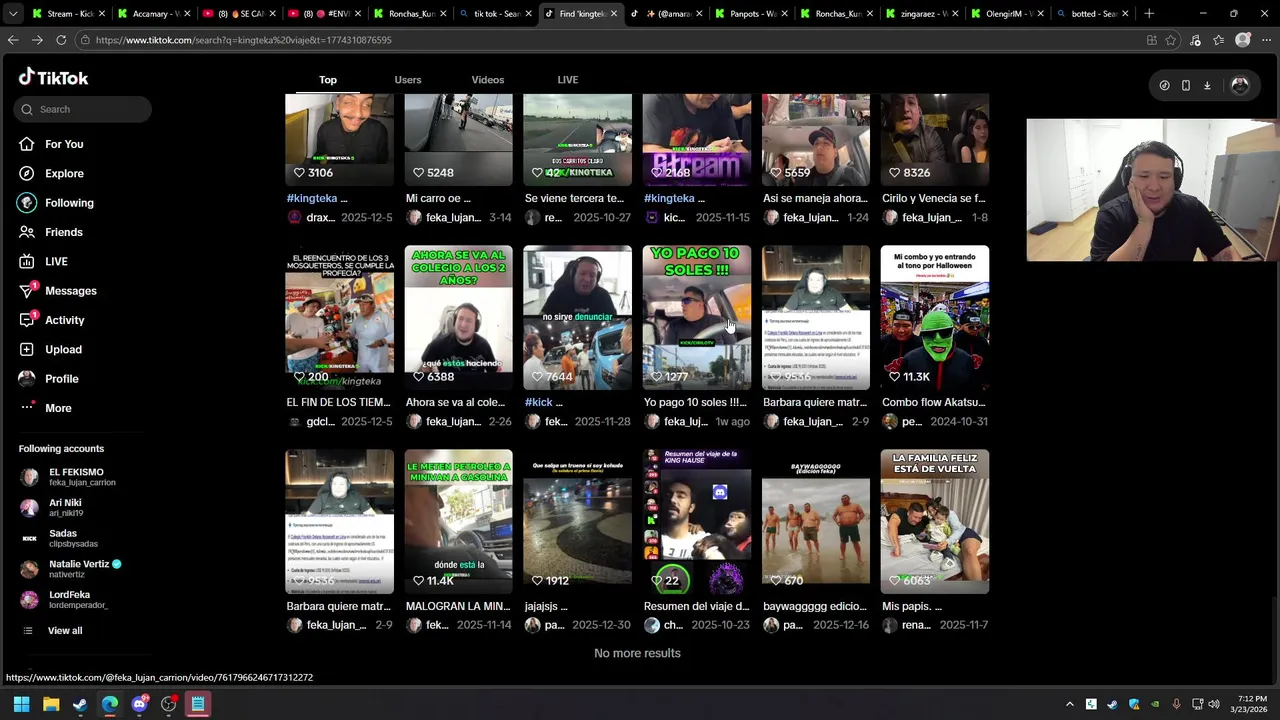This screenshot has width=1280, height=720.
Task: Open 'Resumen del viaje de la KING HAUSE' video
Action: pyautogui.click(x=696, y=521)
